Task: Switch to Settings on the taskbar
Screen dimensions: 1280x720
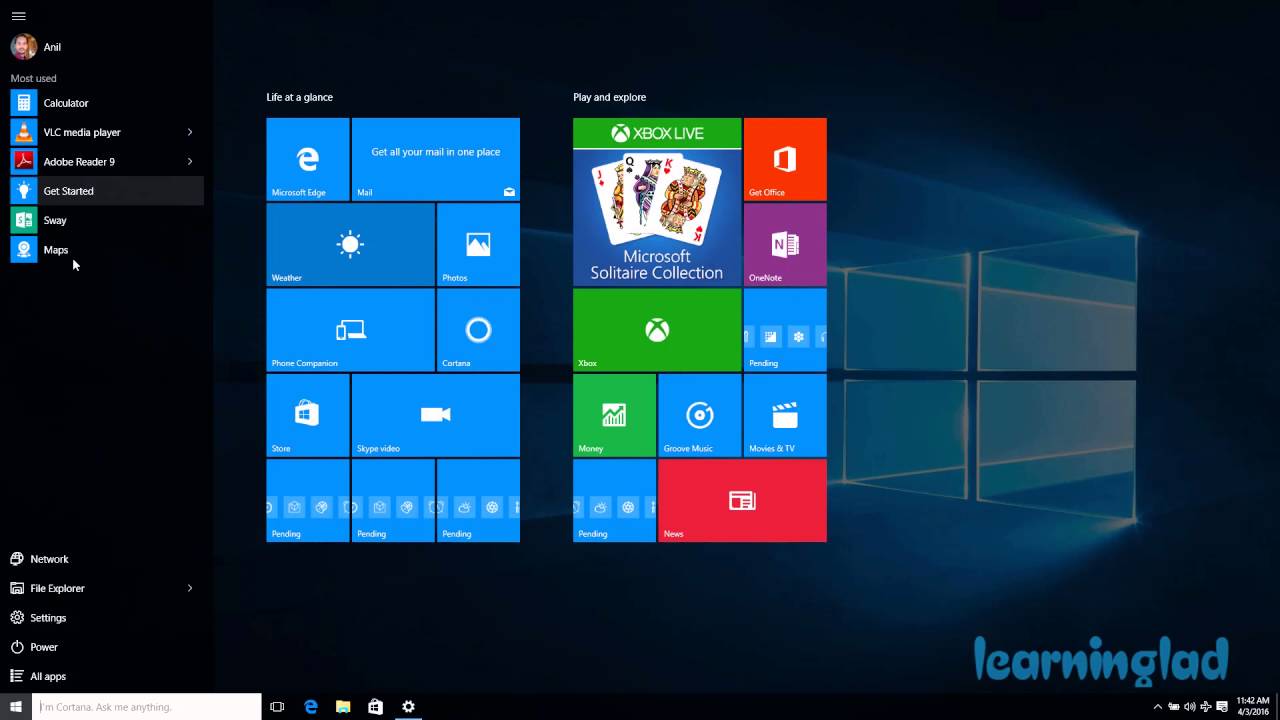Action: (x=408, y=706)
